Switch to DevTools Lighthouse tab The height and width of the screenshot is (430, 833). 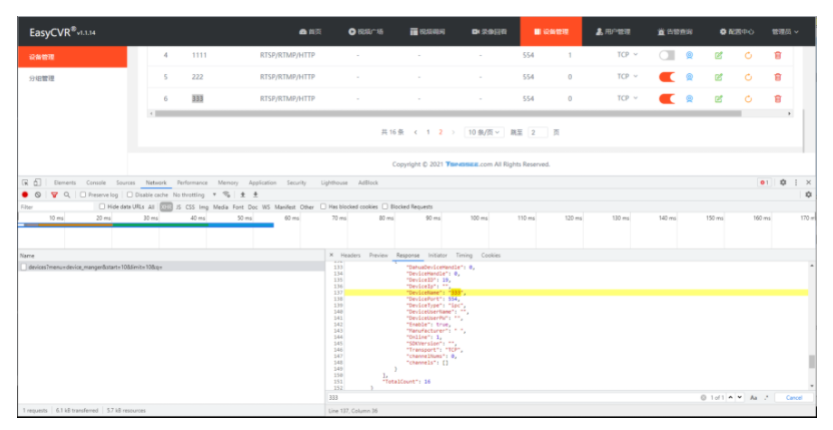click(334, 182)
